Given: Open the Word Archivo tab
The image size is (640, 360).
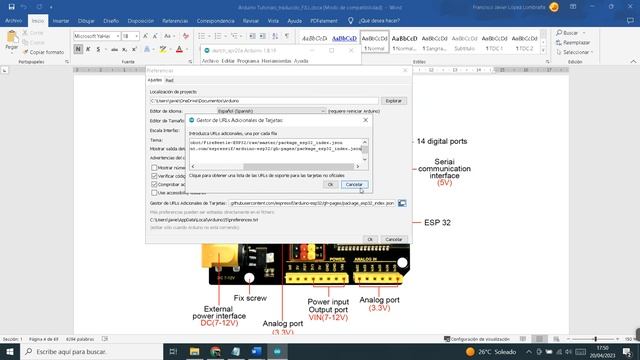Looking at the screenshot, I should (13, 20).
